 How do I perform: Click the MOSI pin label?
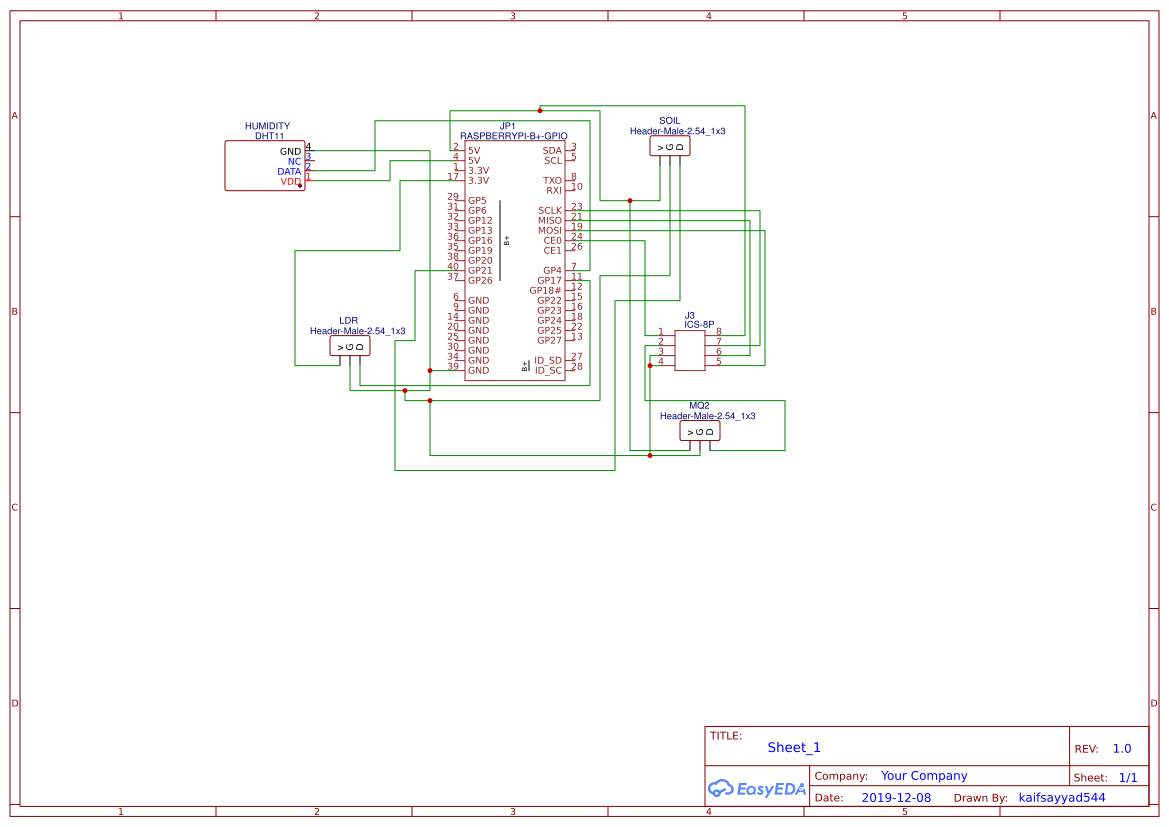click(549, 230)
